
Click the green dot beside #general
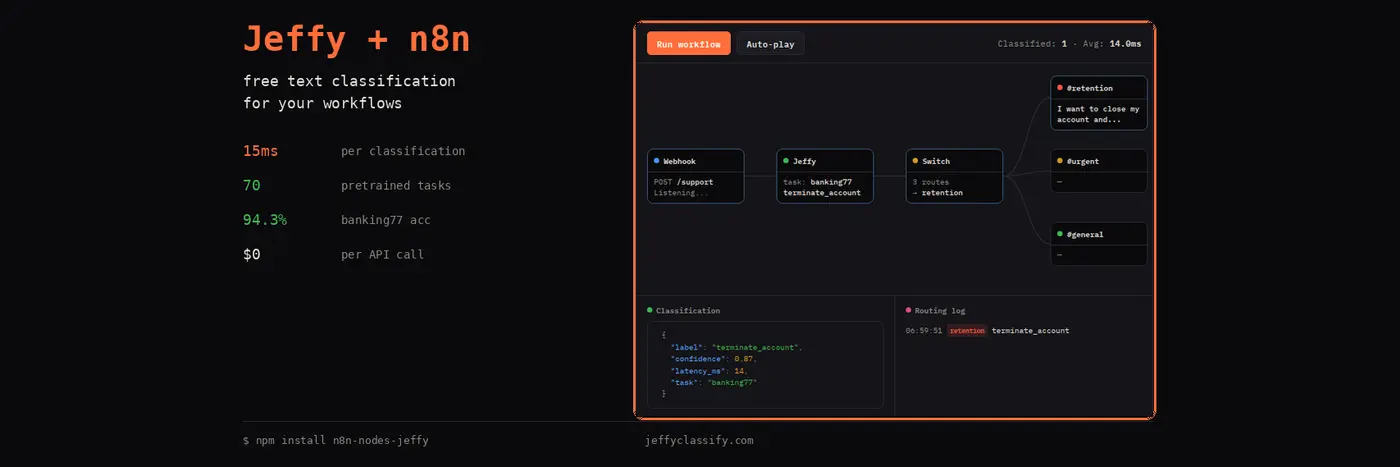tap(1060, 234)
